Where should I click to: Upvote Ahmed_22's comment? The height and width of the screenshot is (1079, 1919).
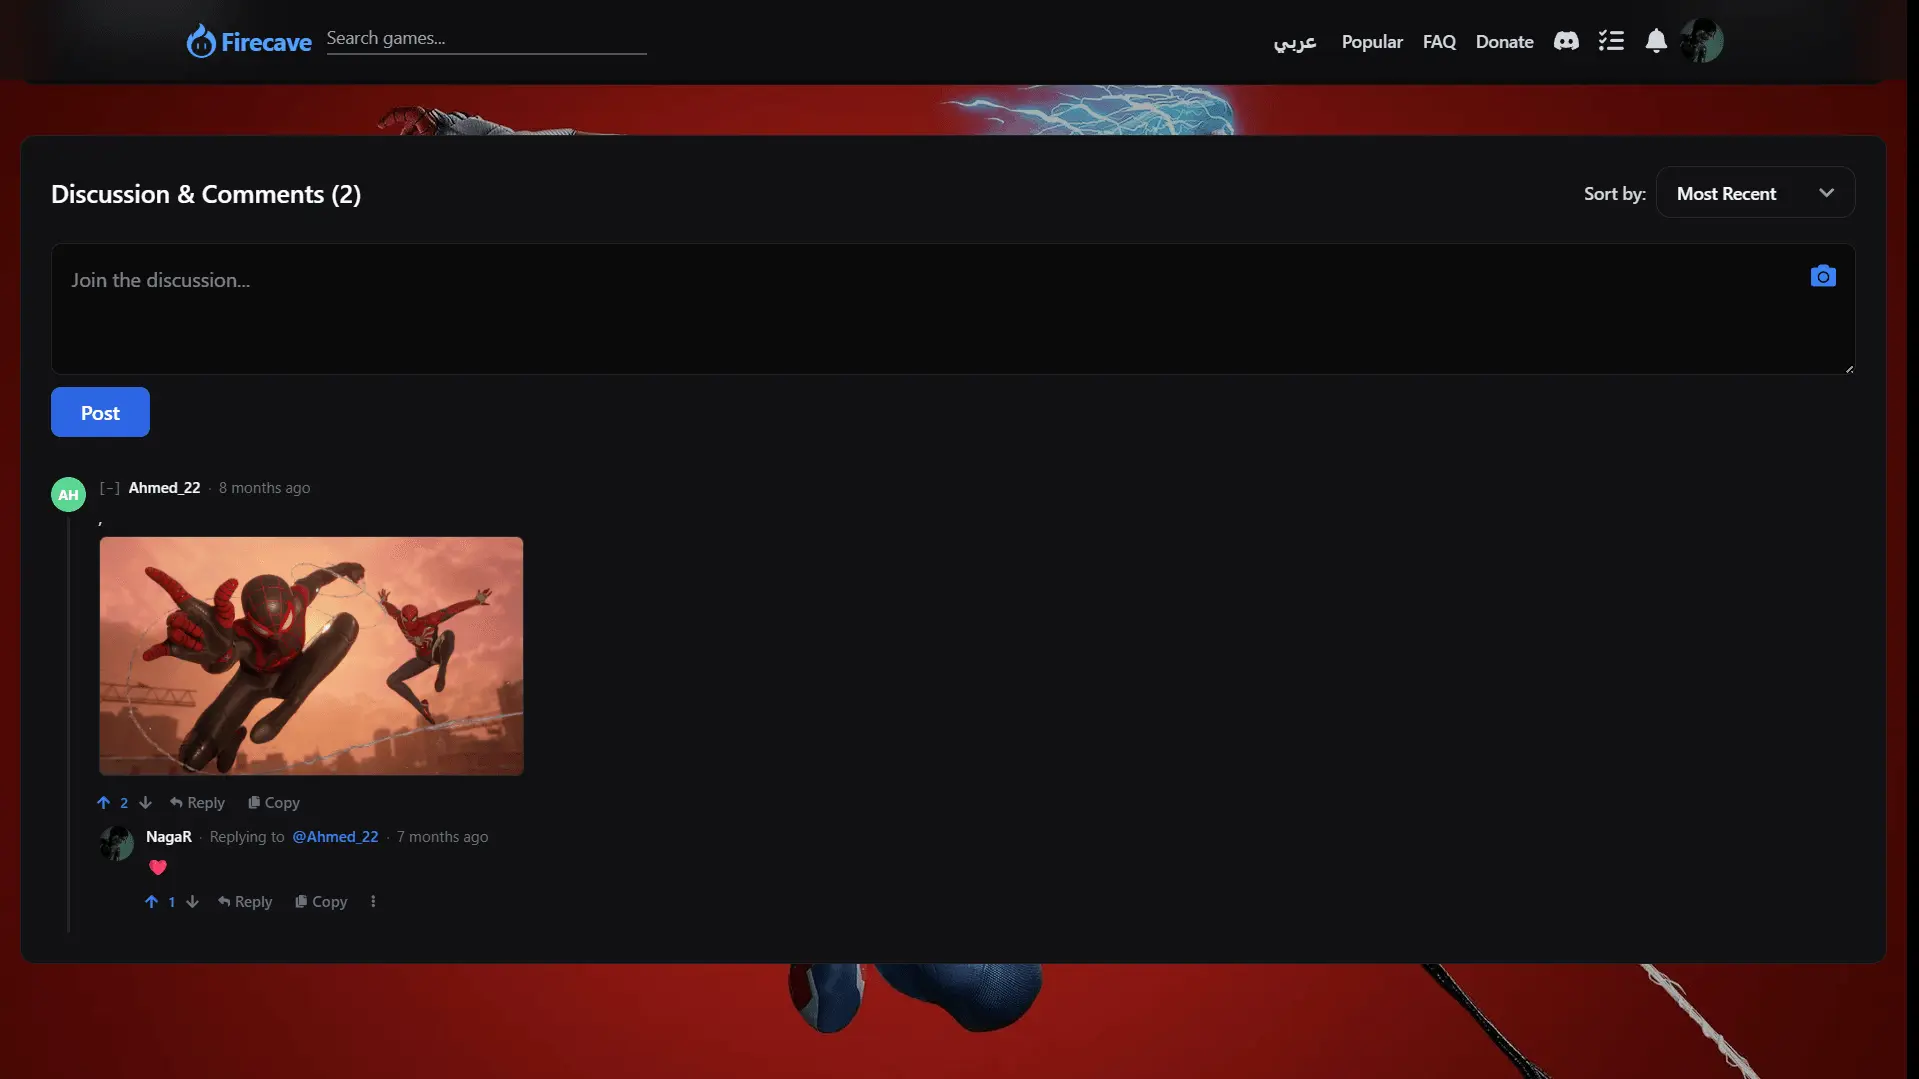pyautogui.click(x=103, y=803)
